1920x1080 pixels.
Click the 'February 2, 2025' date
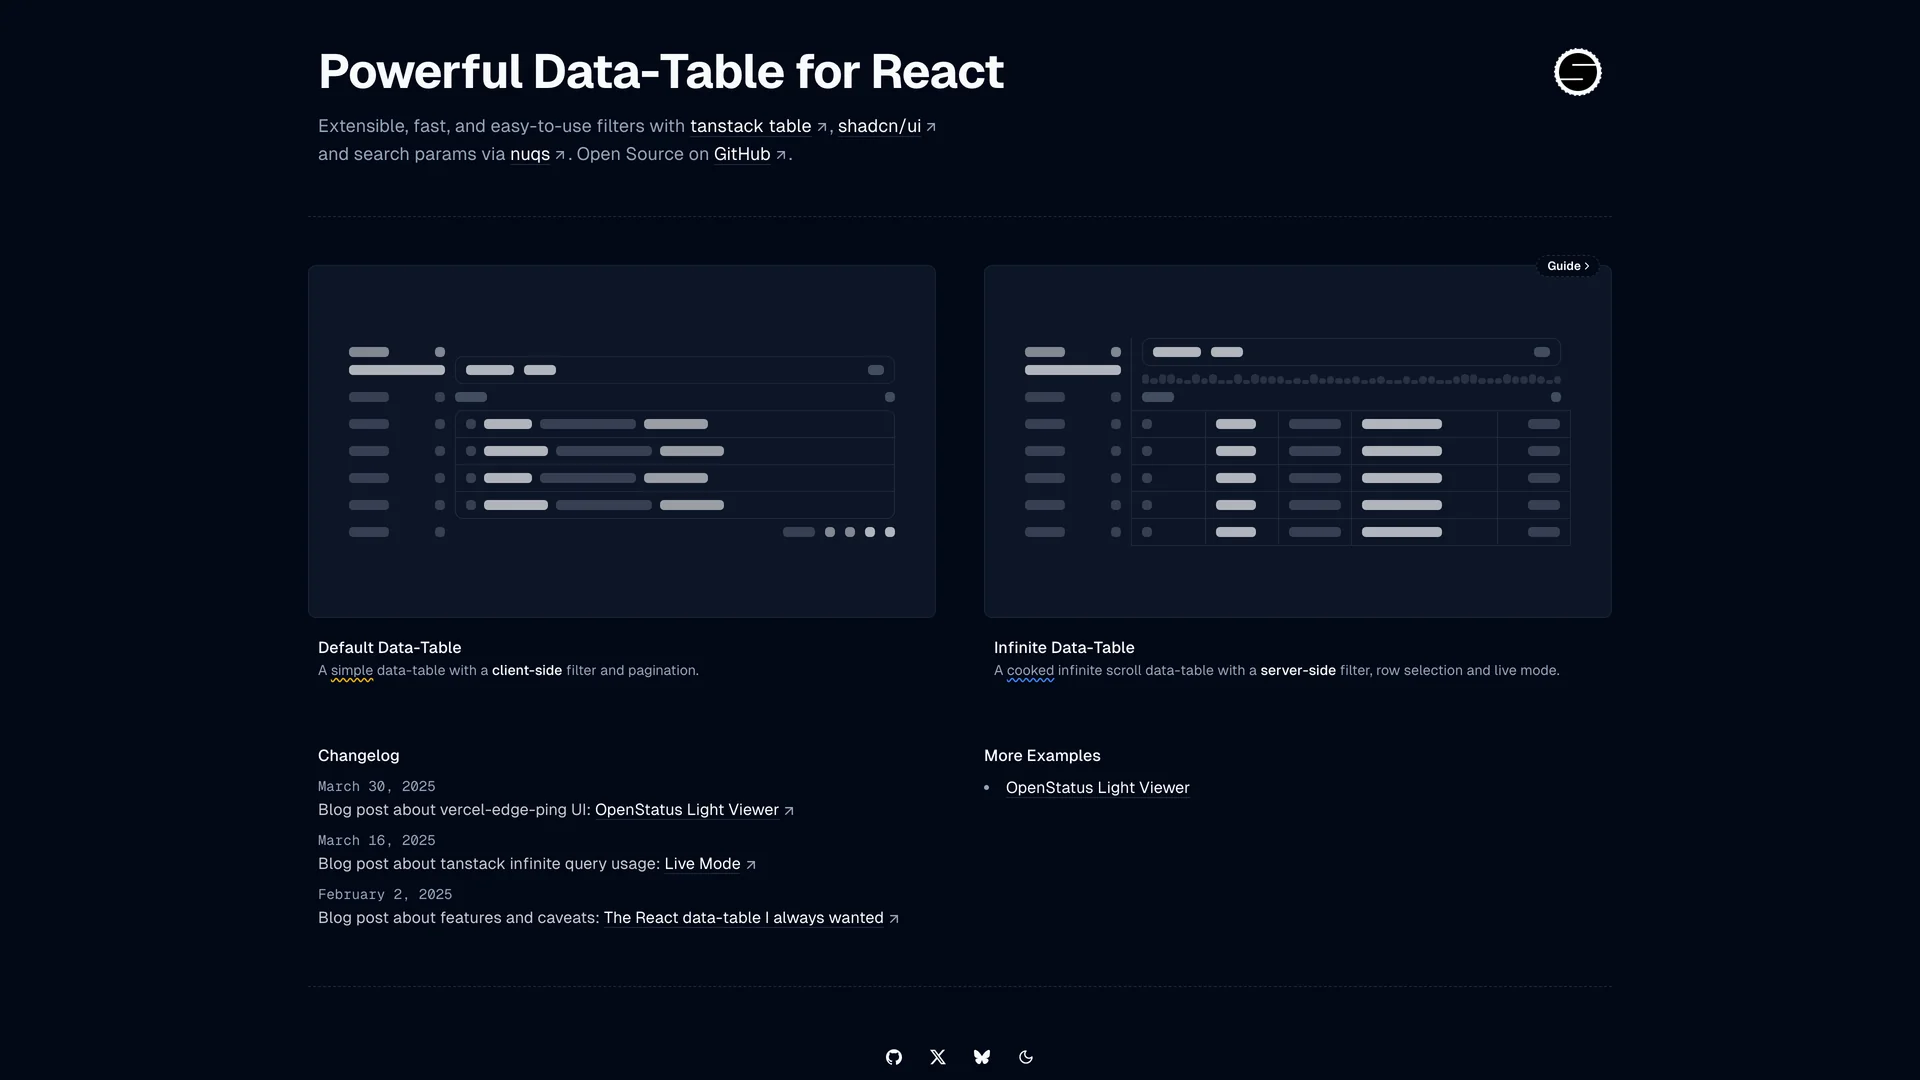[385, 895]
